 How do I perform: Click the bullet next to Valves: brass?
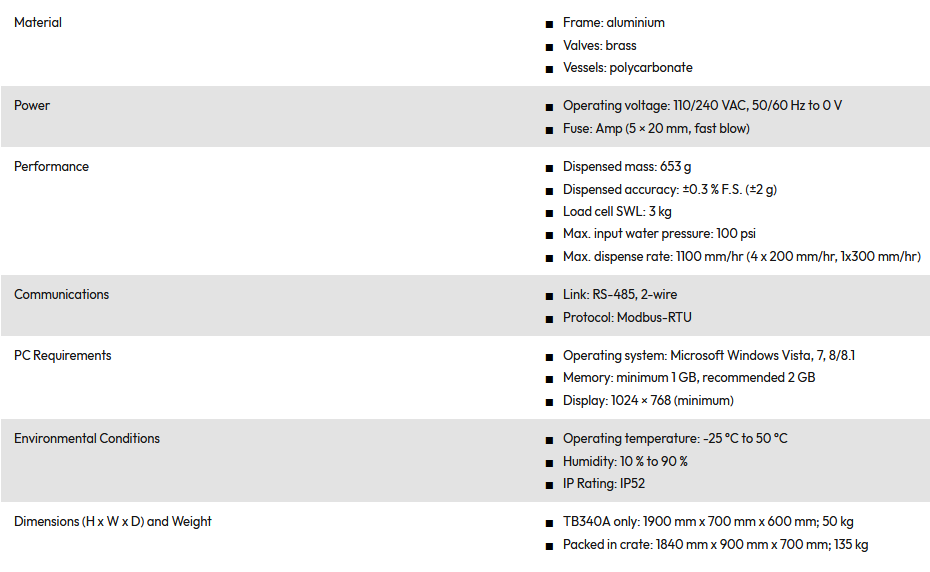coord(550,47)
